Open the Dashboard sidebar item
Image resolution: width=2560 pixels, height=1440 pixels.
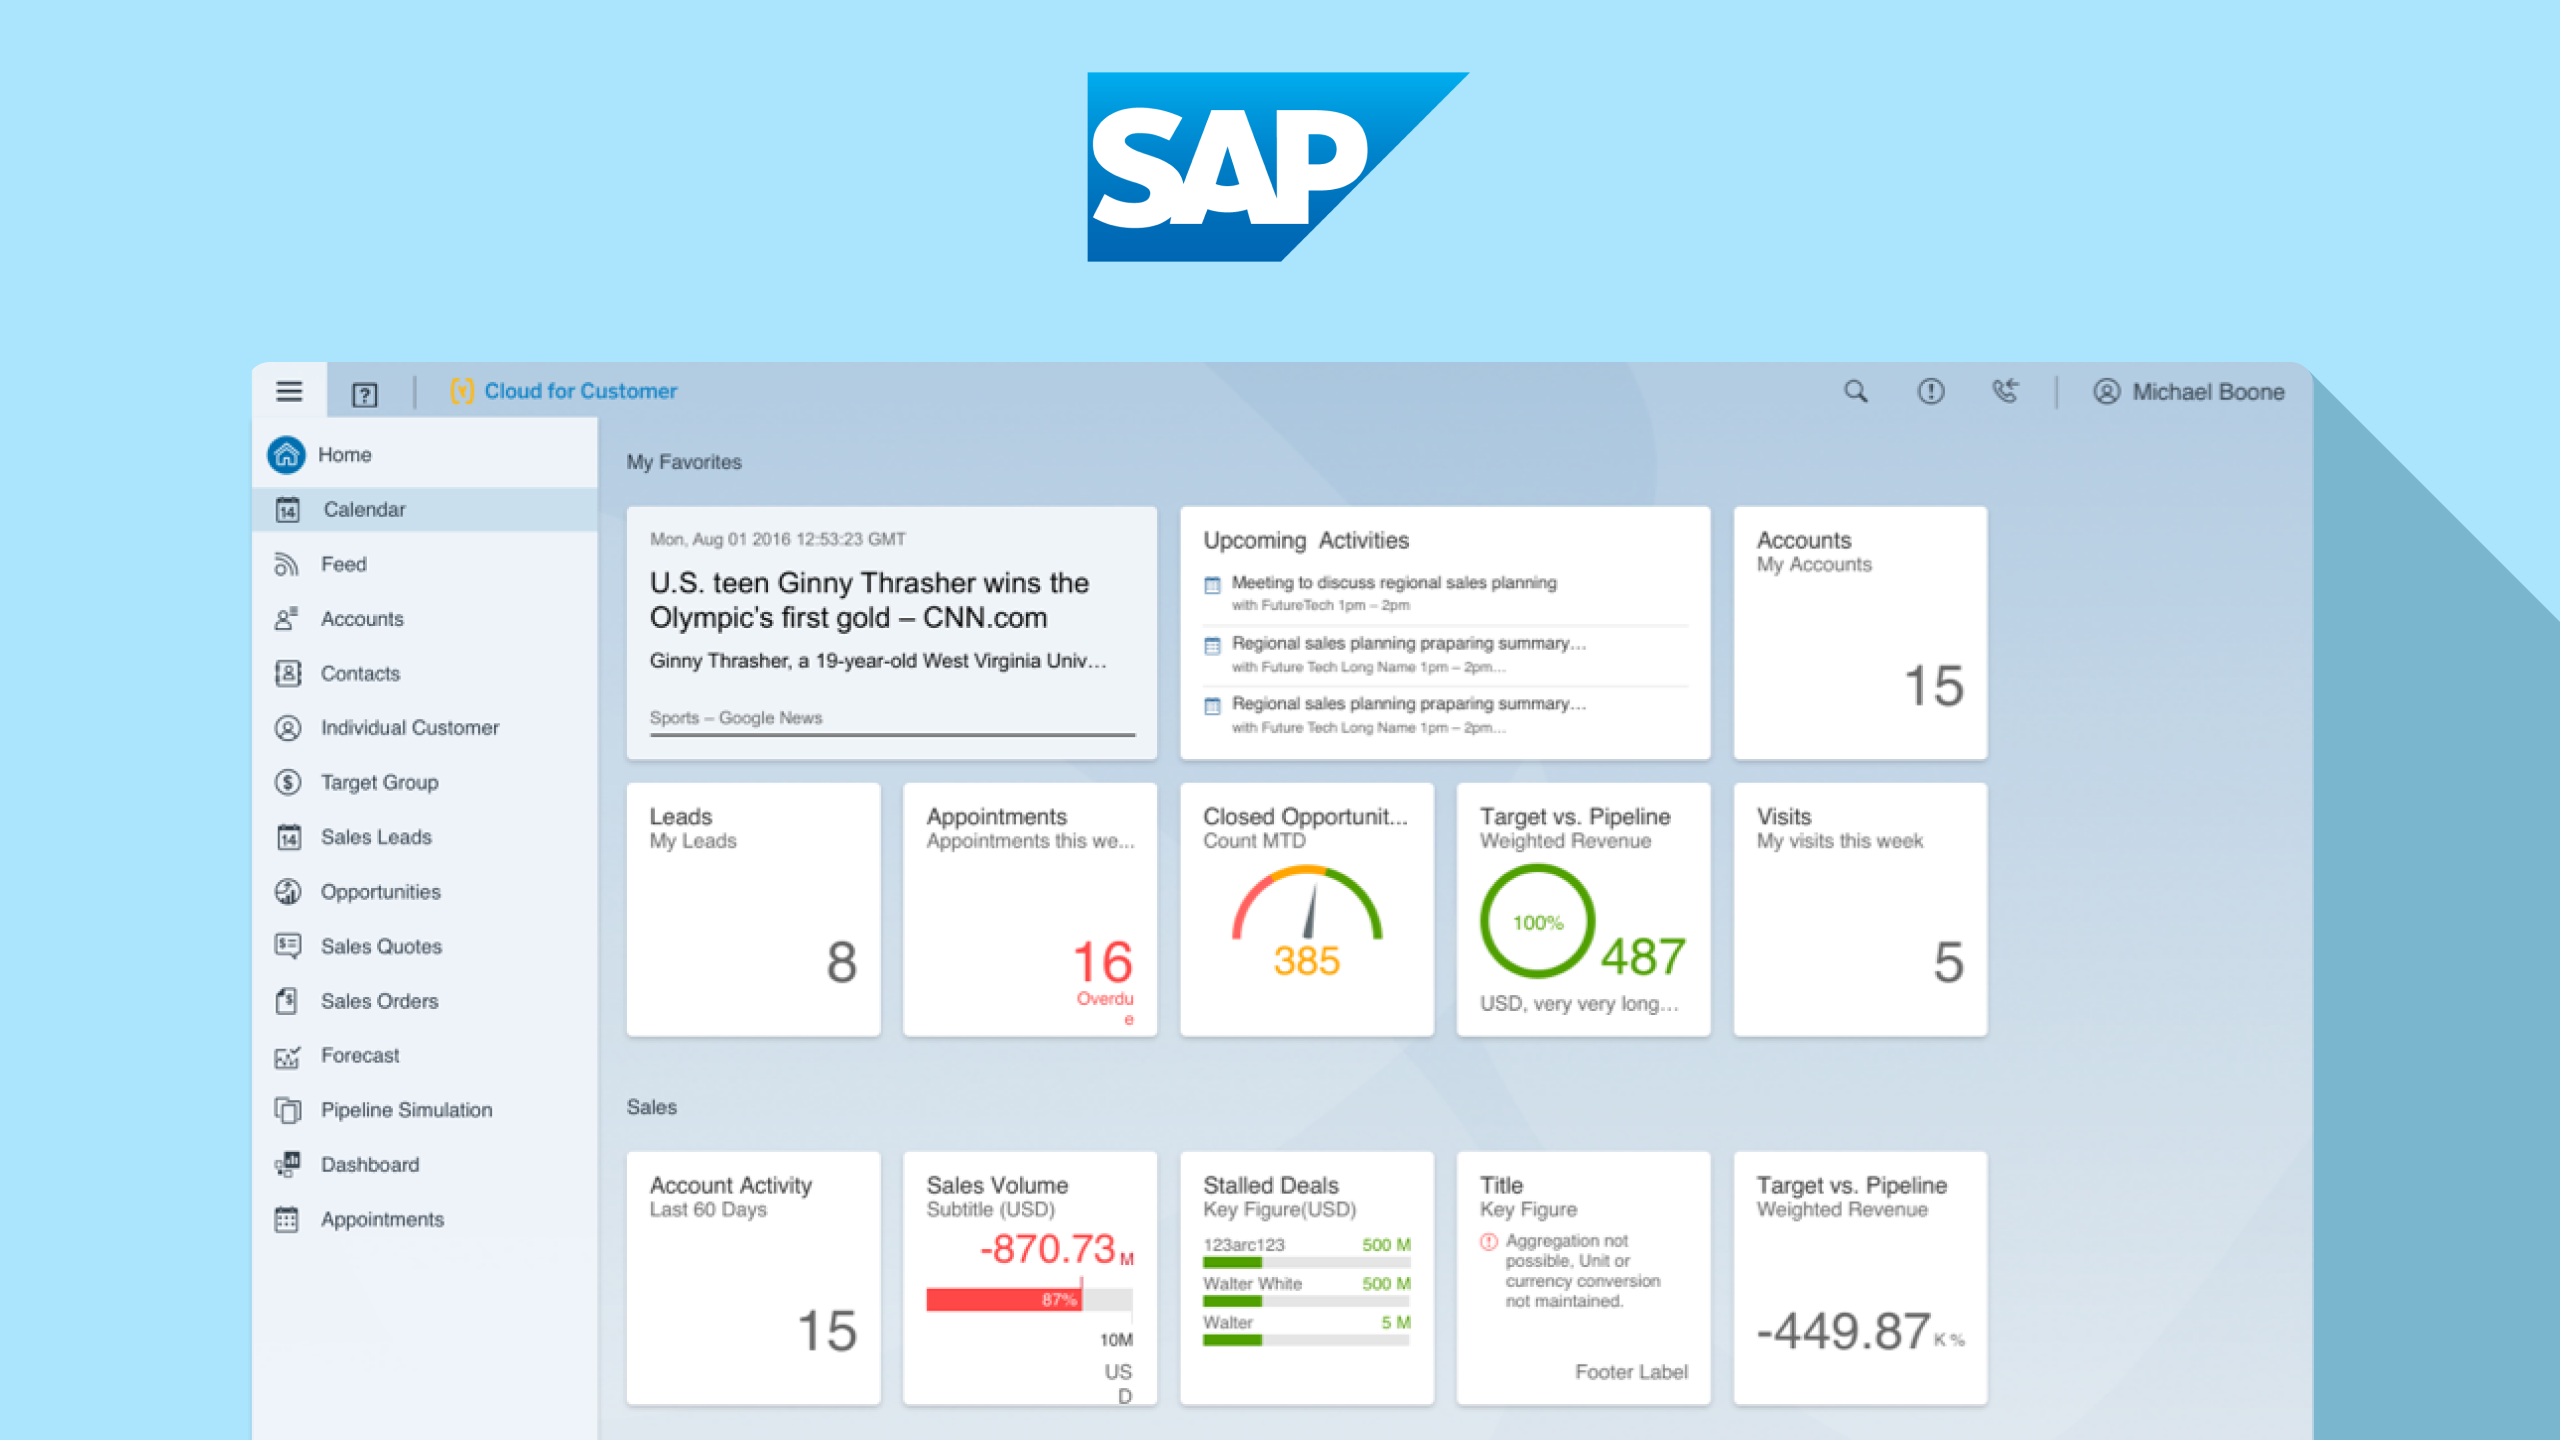(369, 1165)
